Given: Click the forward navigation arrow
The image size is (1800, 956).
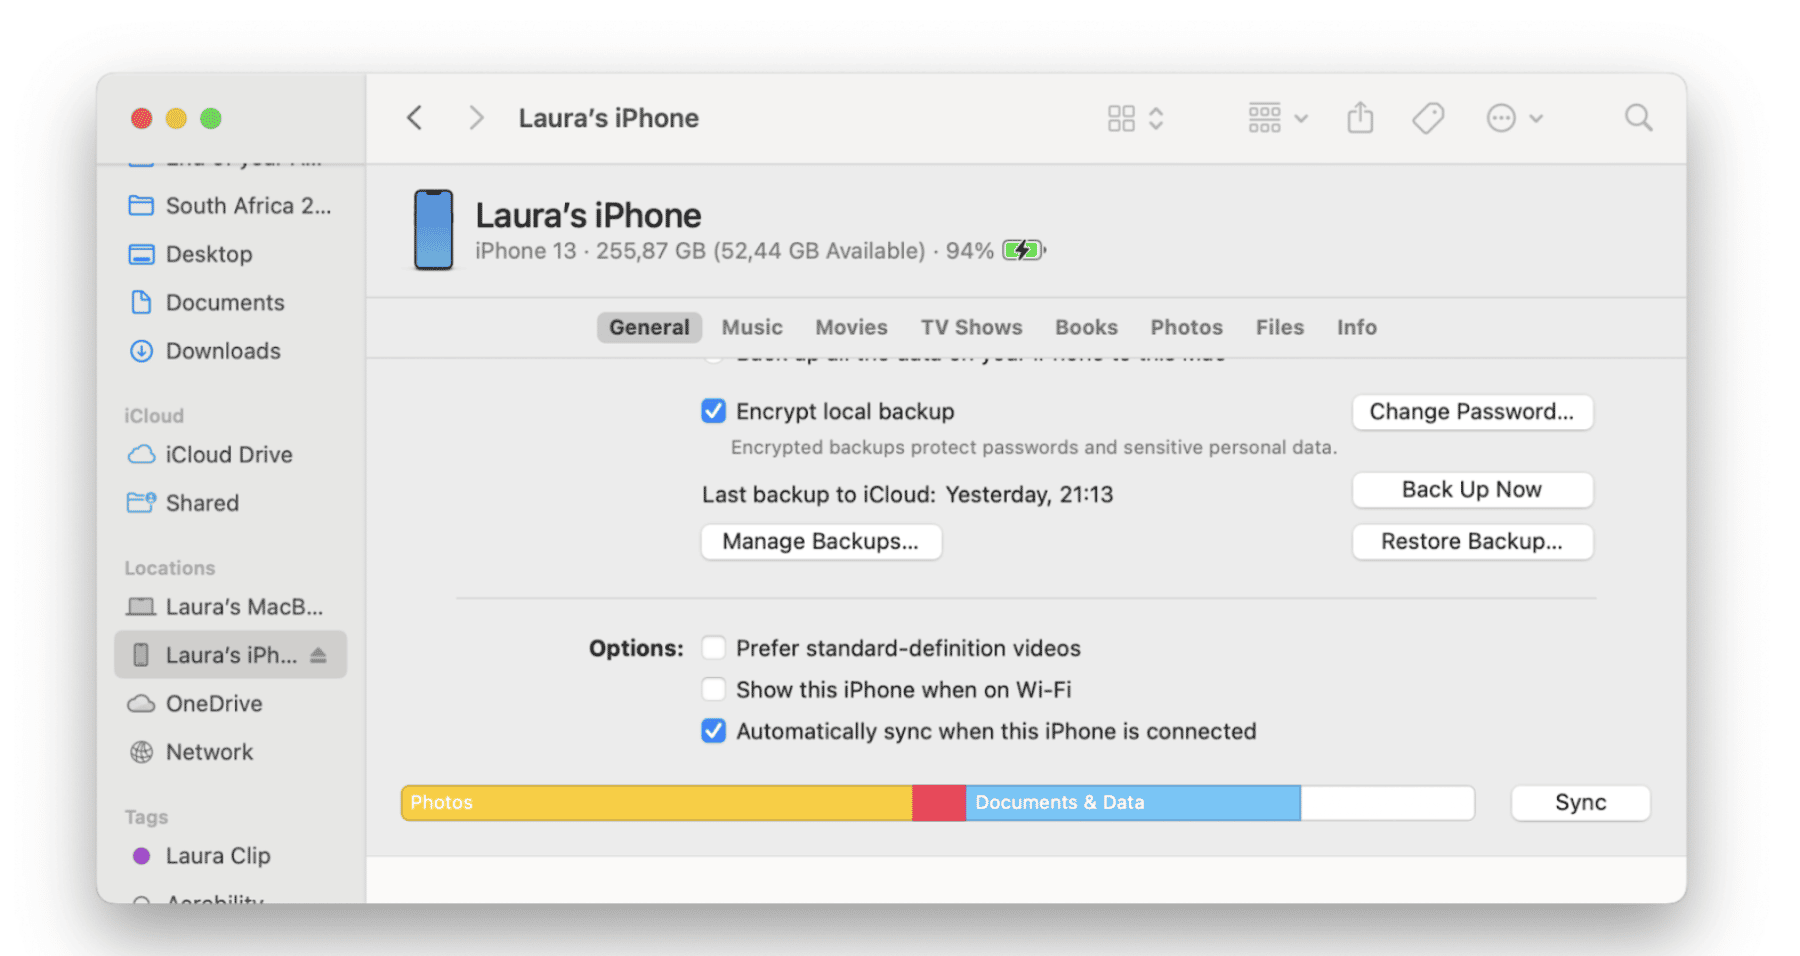Looking at the screenshot, I should 476,118.
